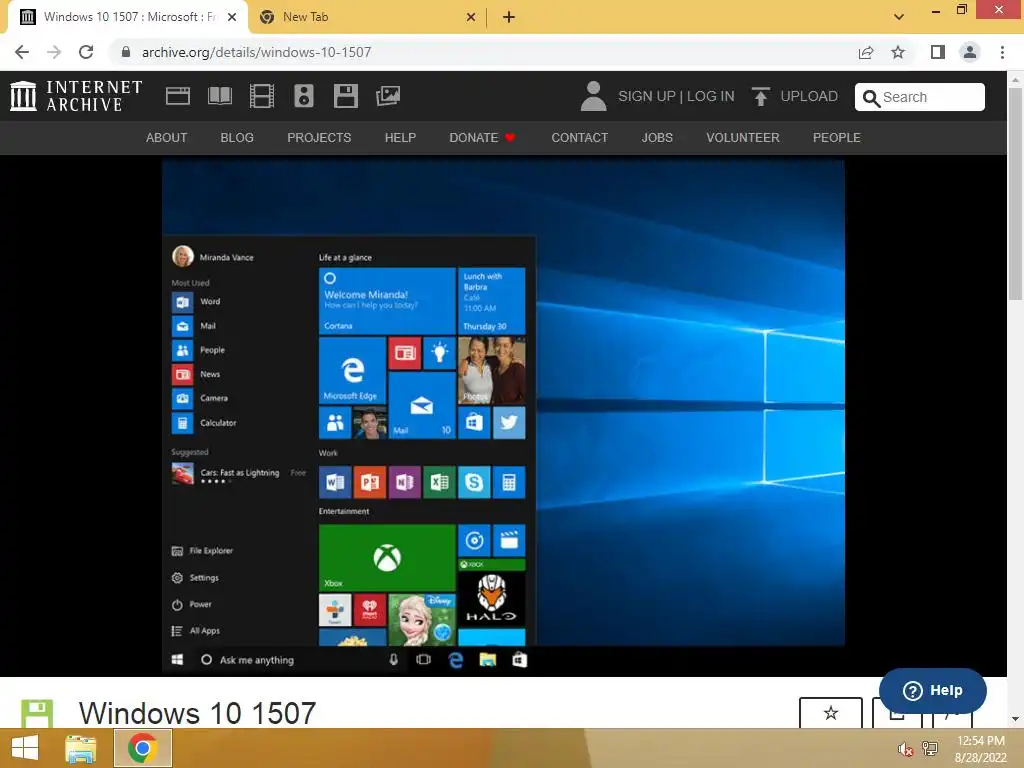Click the address bar URL
Viewport: 1024px width, 768px height.
(x=256, y=52)
